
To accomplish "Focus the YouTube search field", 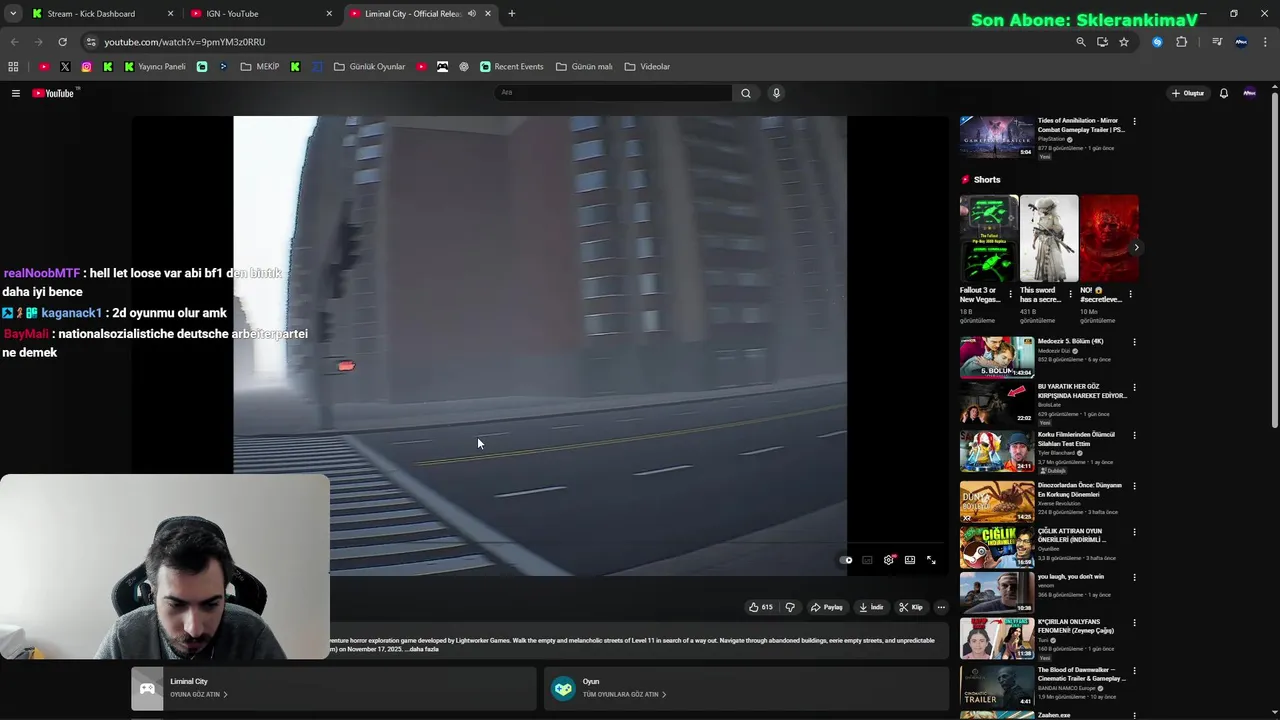I will (613, 93).
